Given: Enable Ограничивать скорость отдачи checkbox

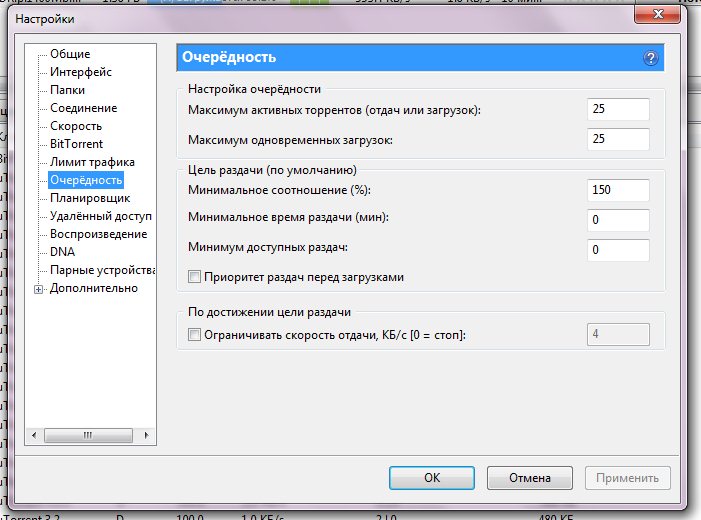Looking at the screenshot, I should pyautogui.click(x=194, y=334).
